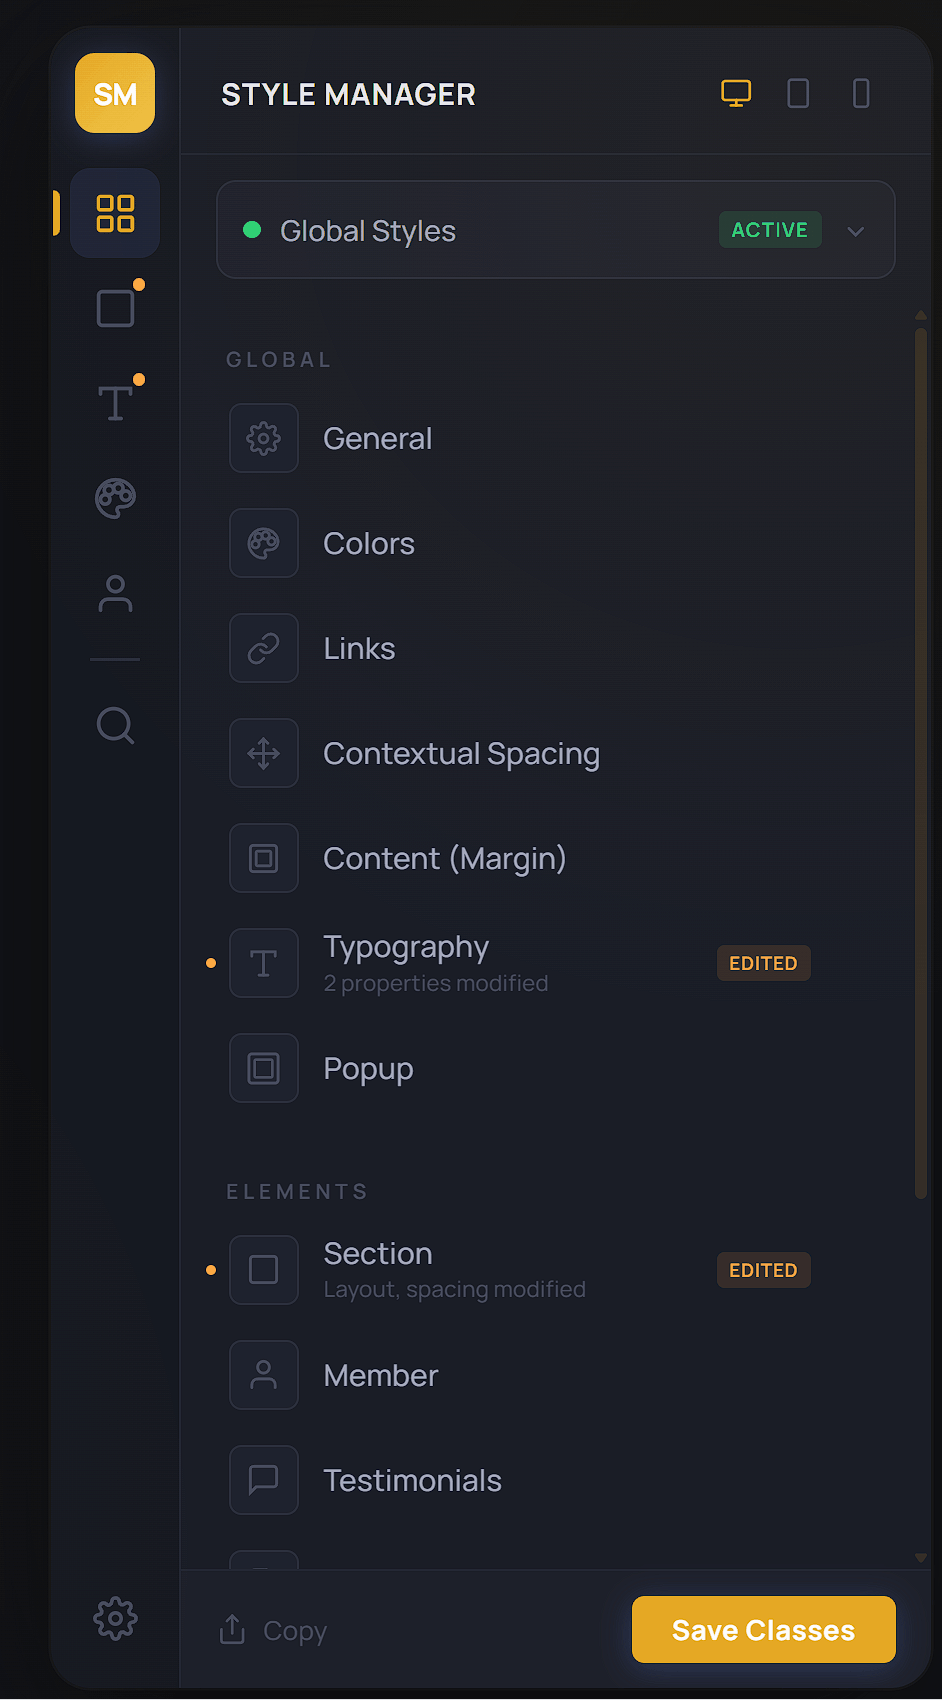Select the square elements icon in sidebar

[x=115, y=308]
